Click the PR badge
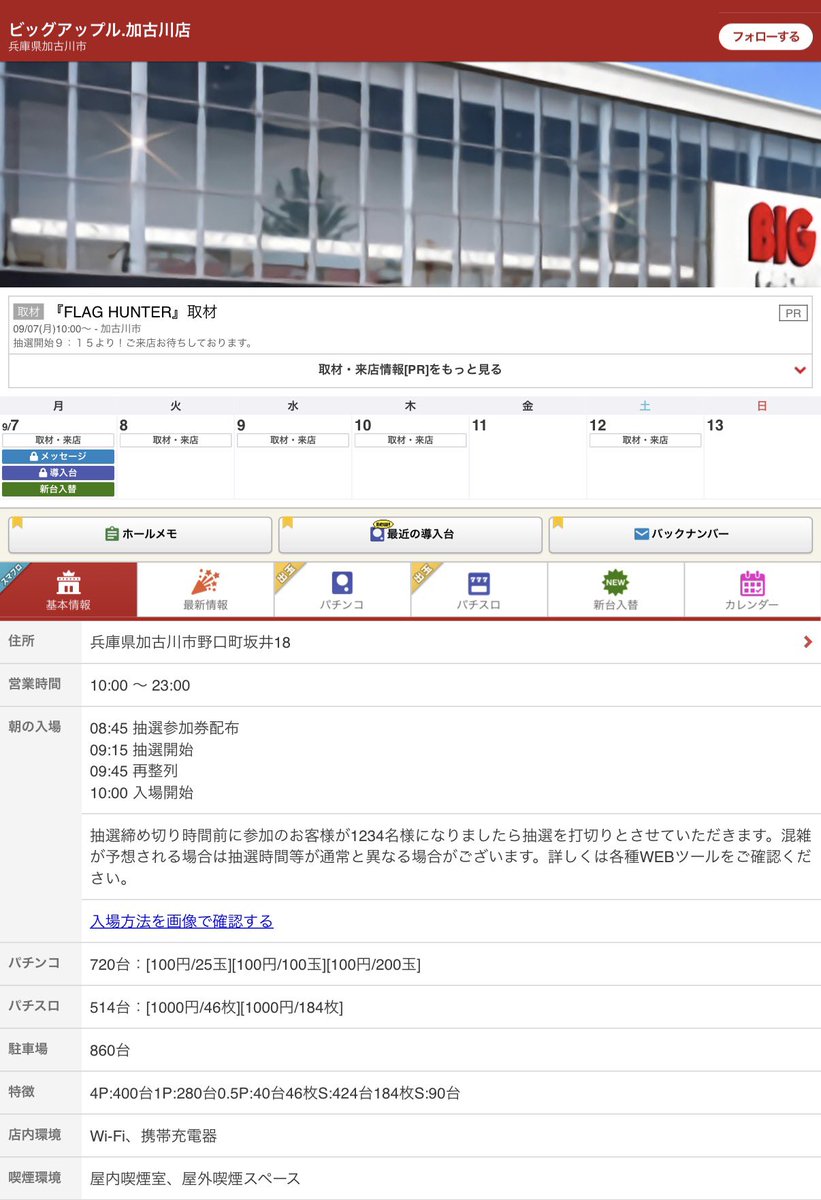Screen dimensions: 821x1200 (793, 313)
